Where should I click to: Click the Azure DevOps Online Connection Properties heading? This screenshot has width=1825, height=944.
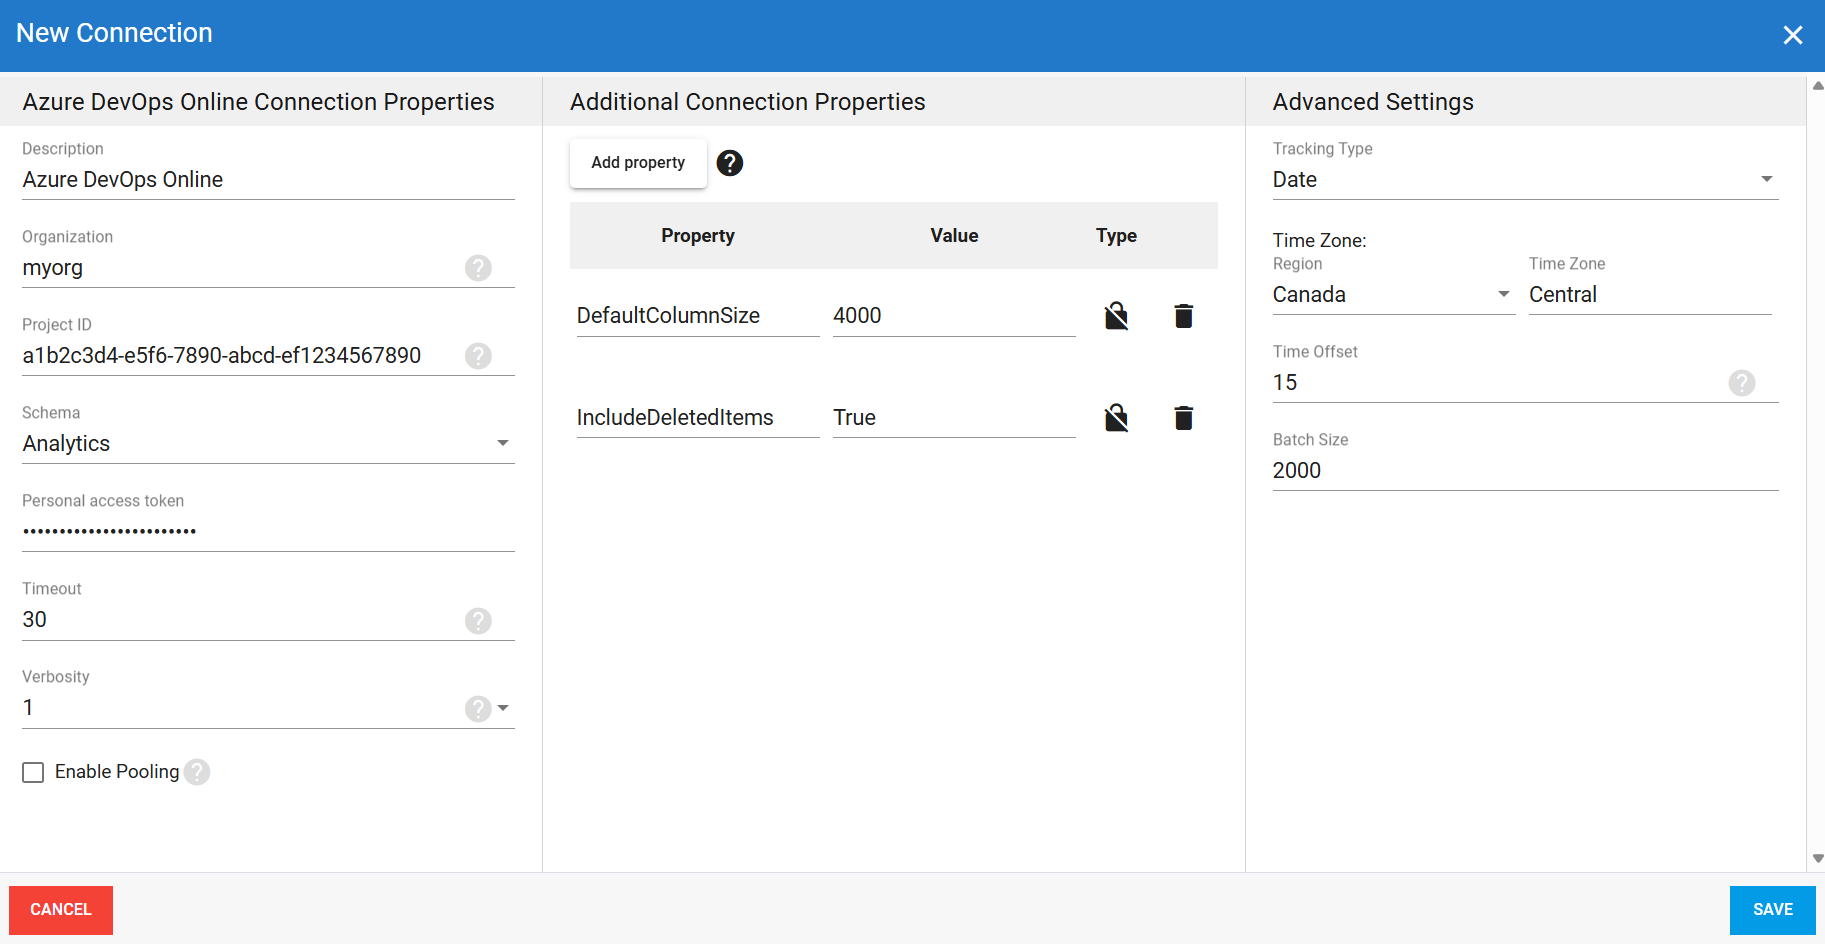[x=259, y=102]
